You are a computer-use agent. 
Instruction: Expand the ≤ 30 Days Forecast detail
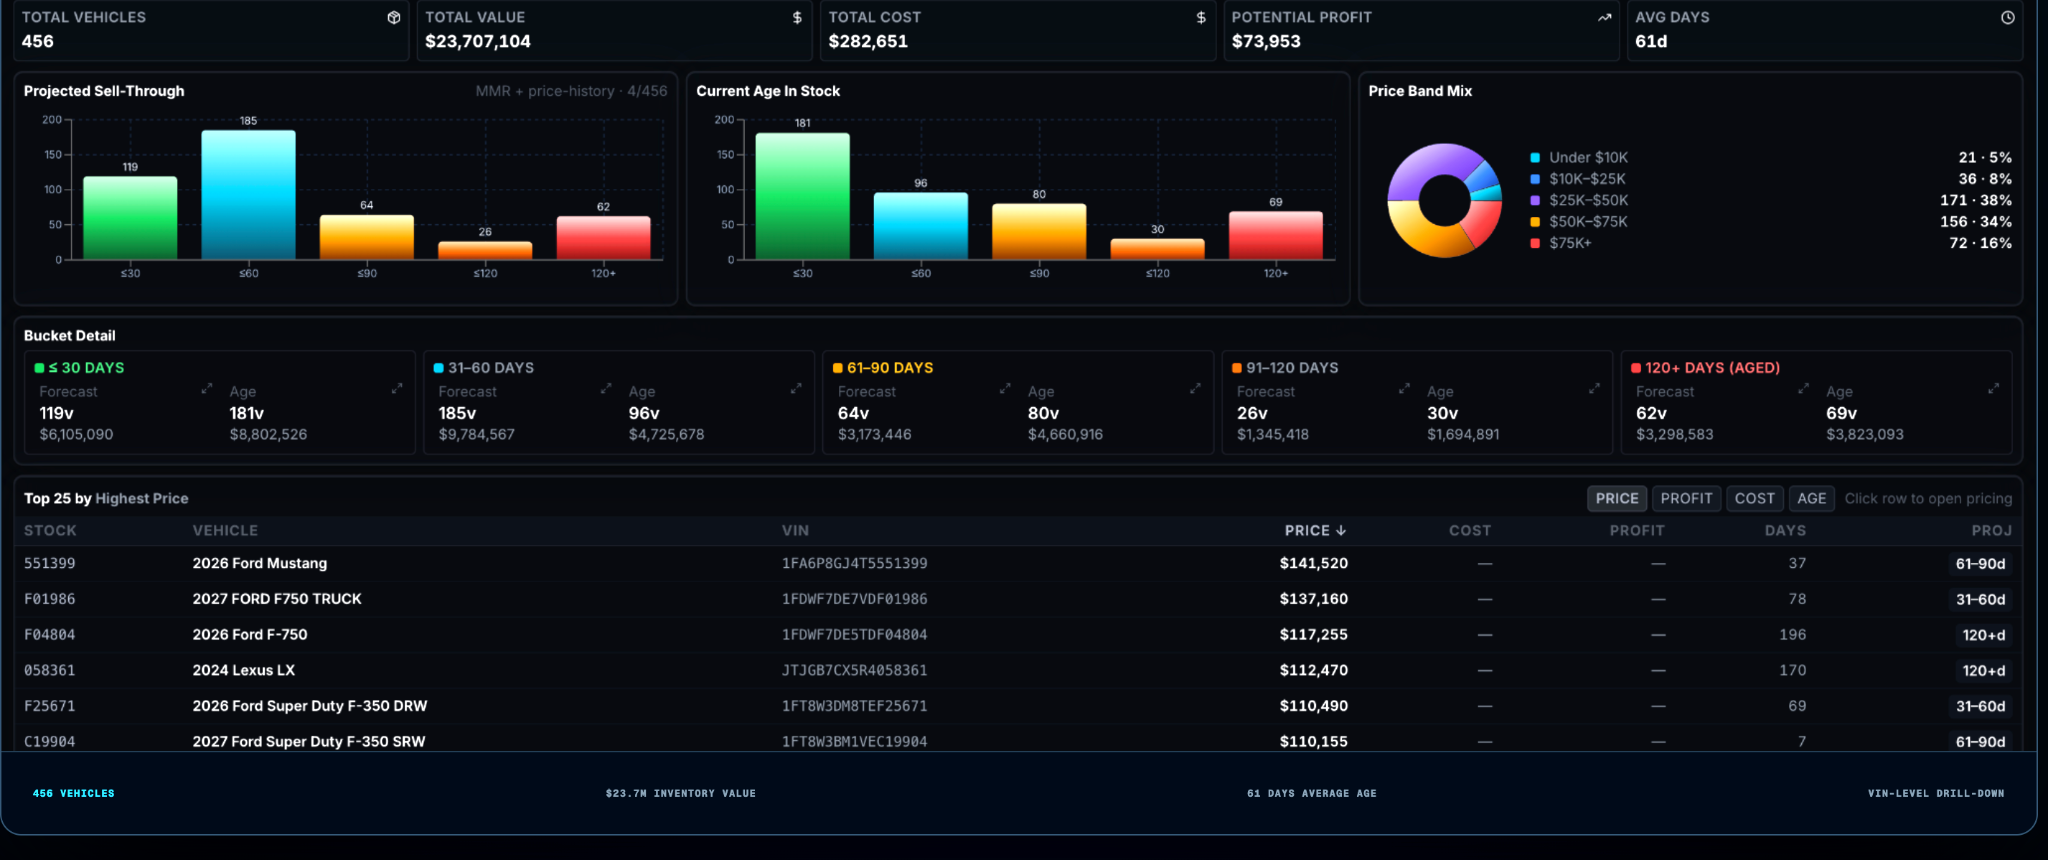207,388
